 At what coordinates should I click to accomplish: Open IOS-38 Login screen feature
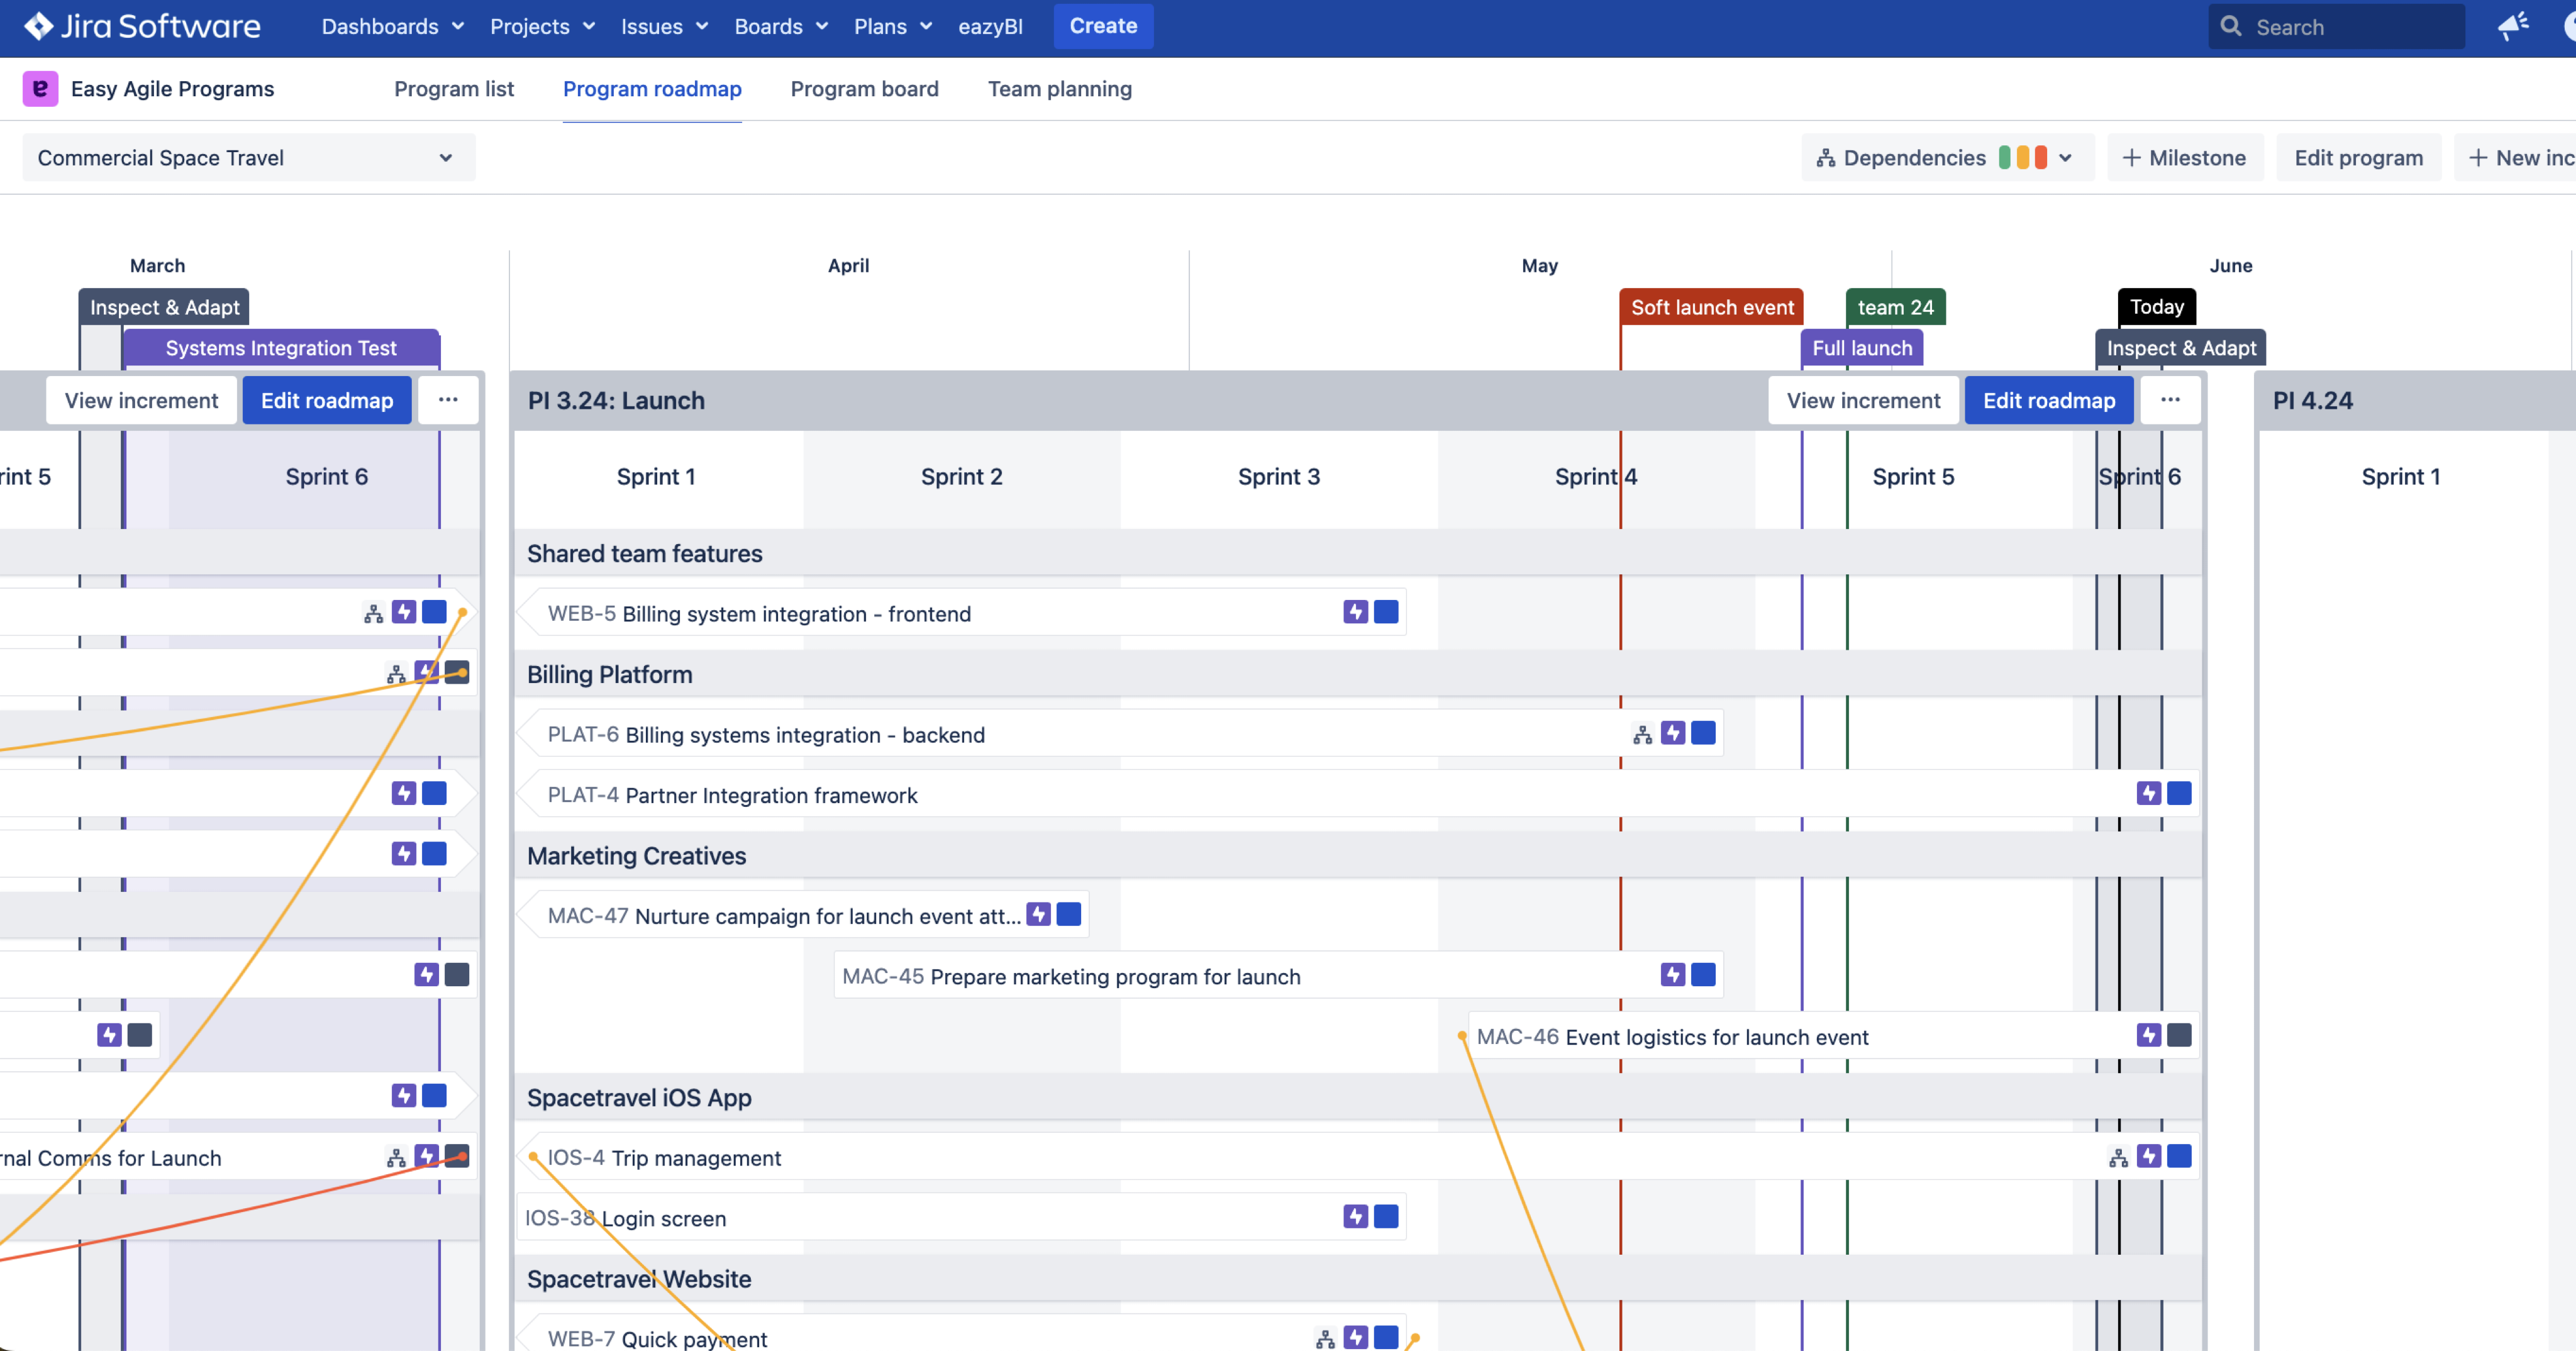962,1218
